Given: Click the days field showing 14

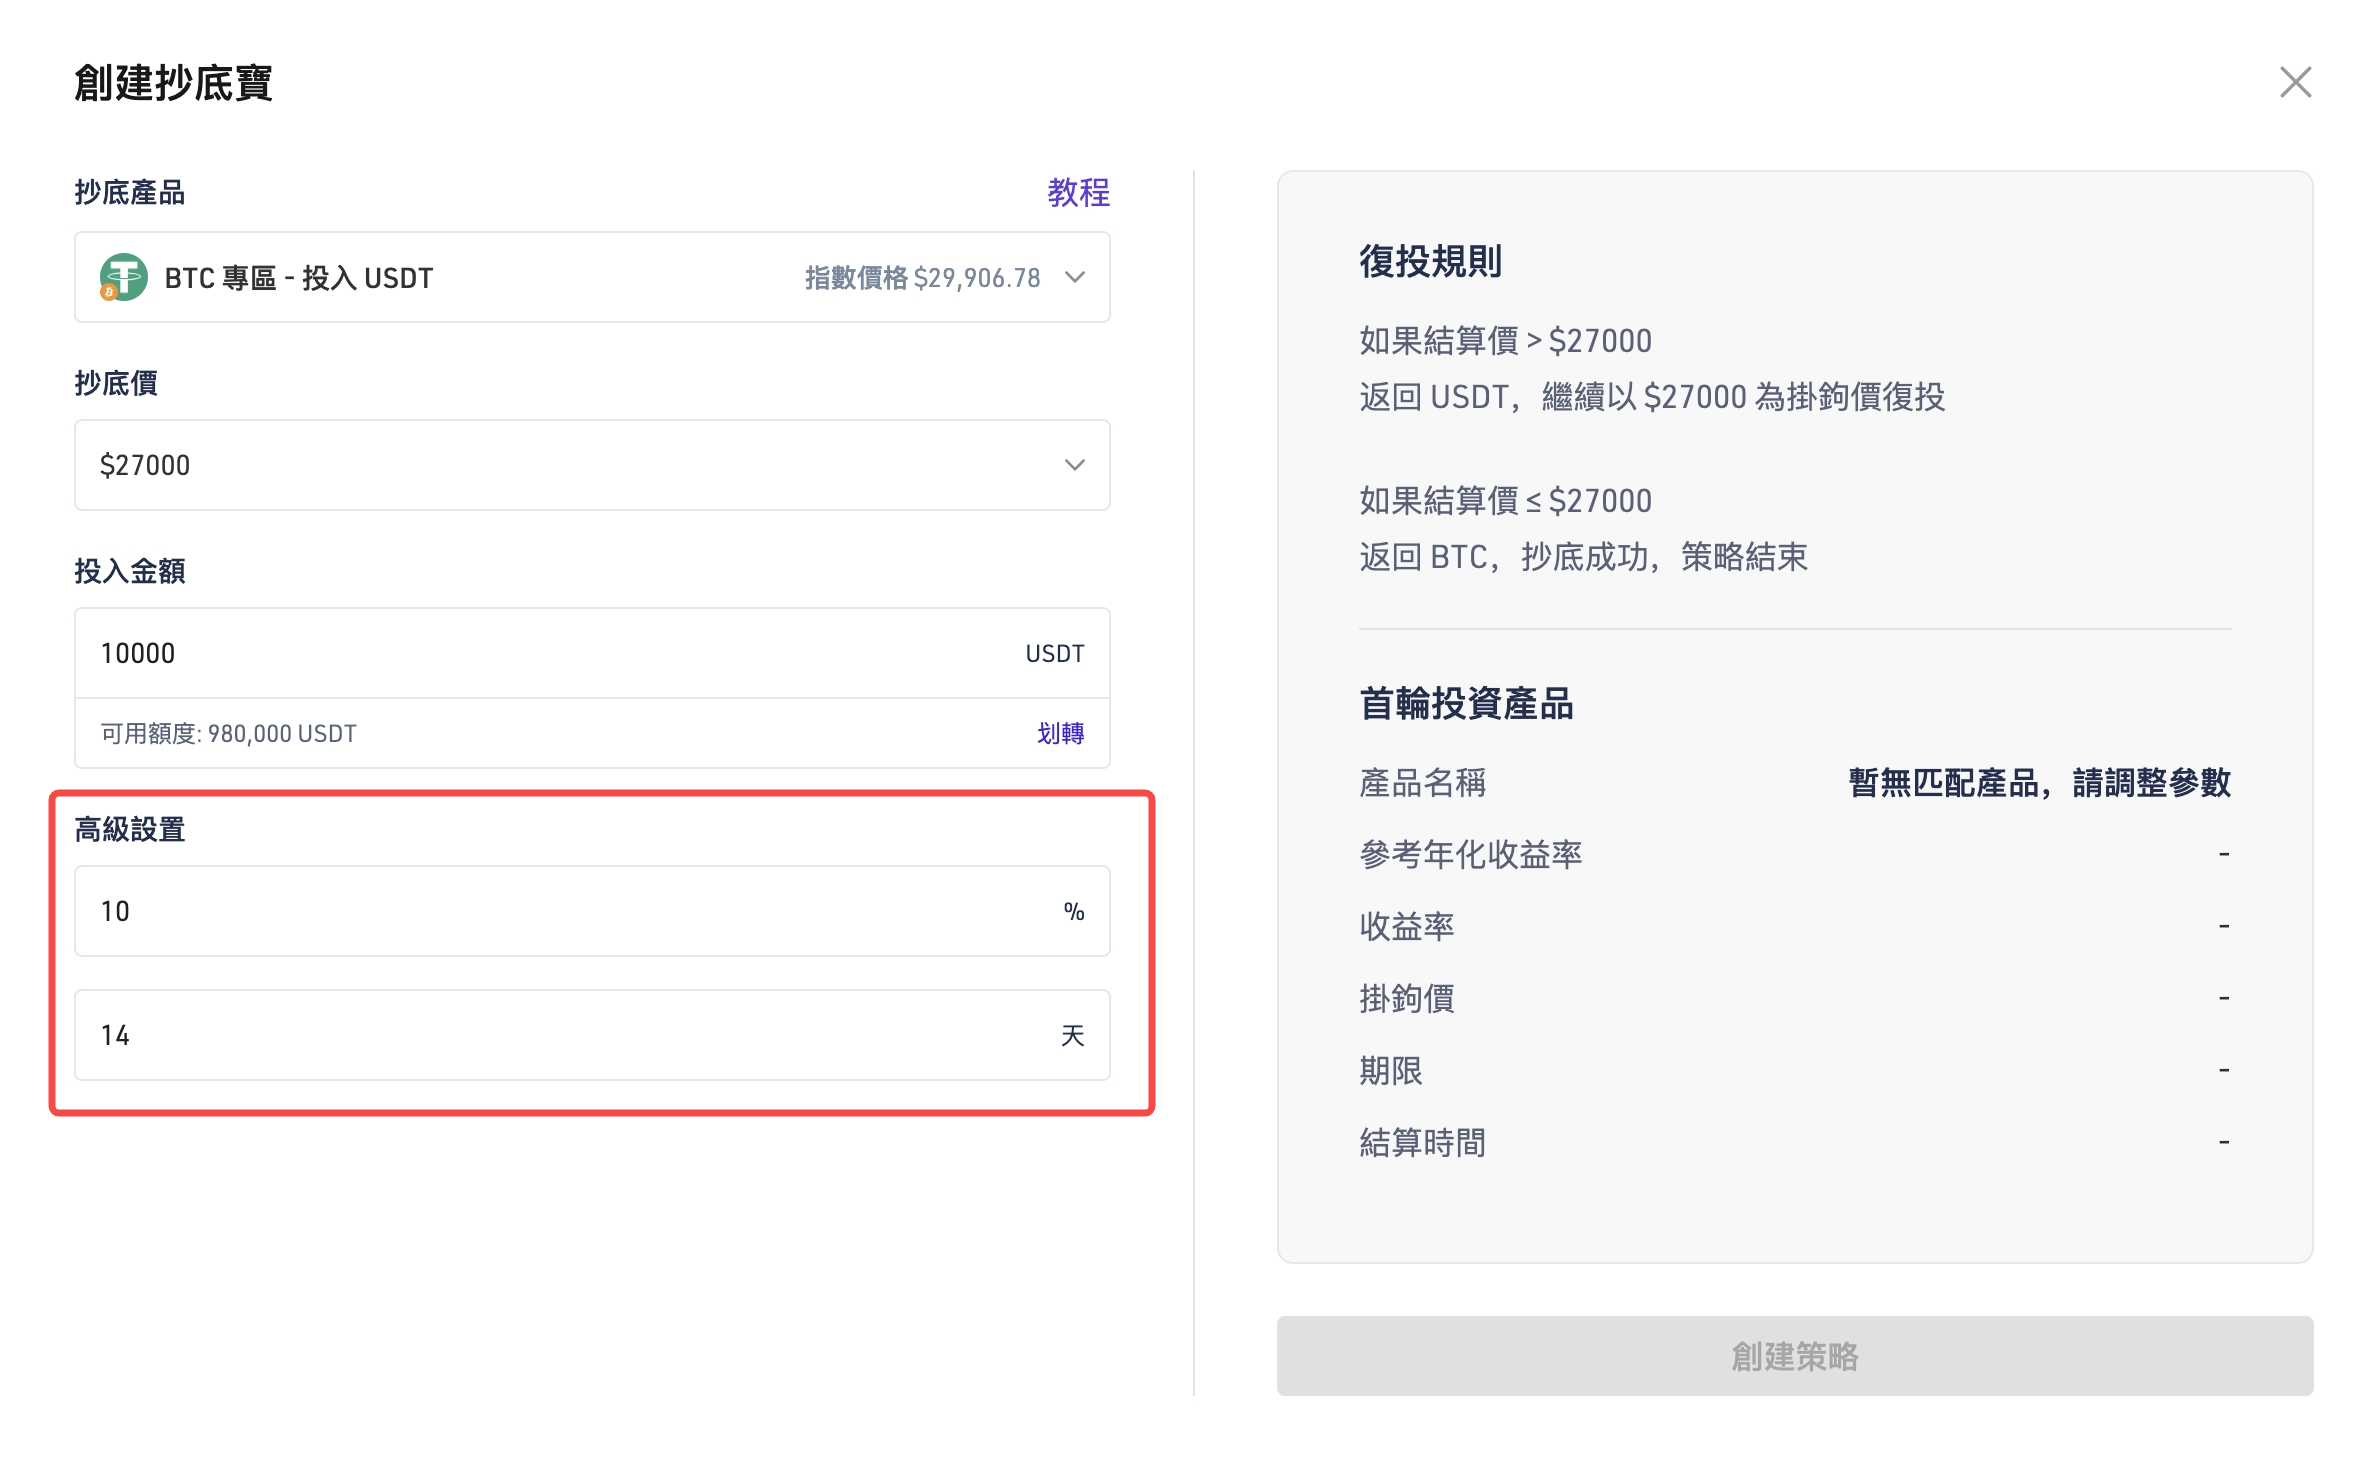Looking at the screenshot, I should tap(500, 1035).
